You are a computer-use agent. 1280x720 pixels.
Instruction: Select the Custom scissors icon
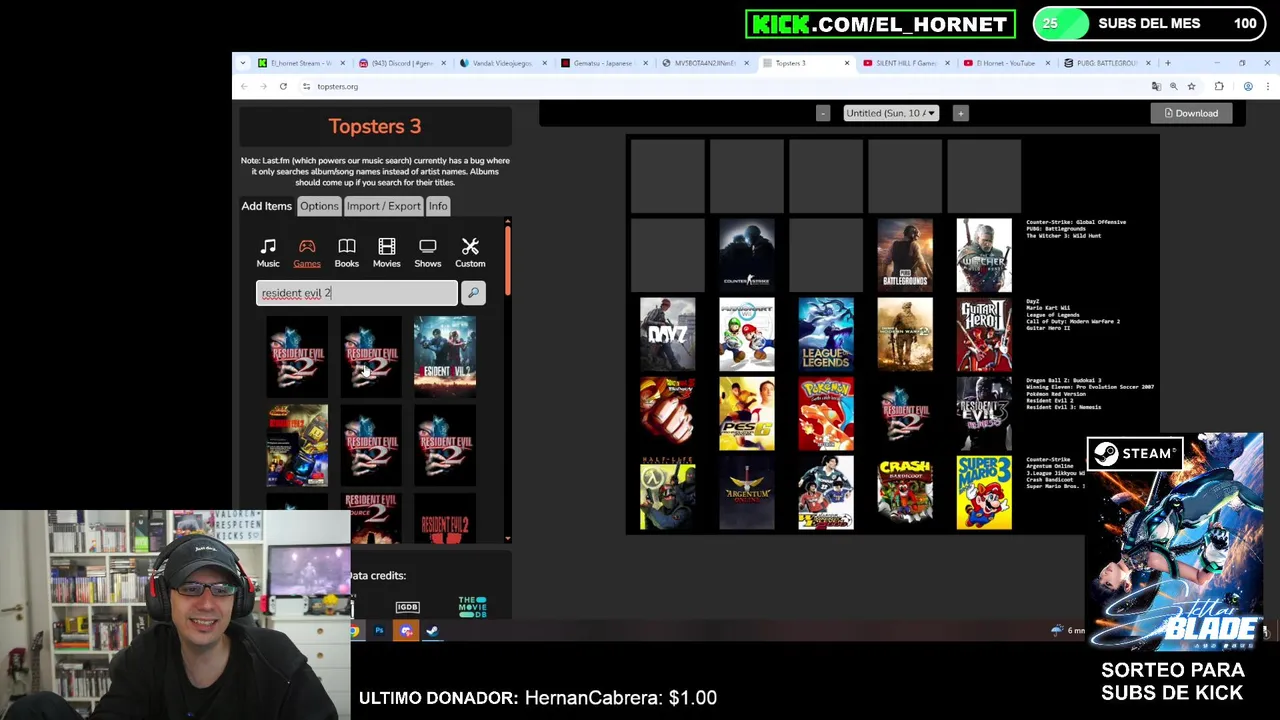point(470,253)
